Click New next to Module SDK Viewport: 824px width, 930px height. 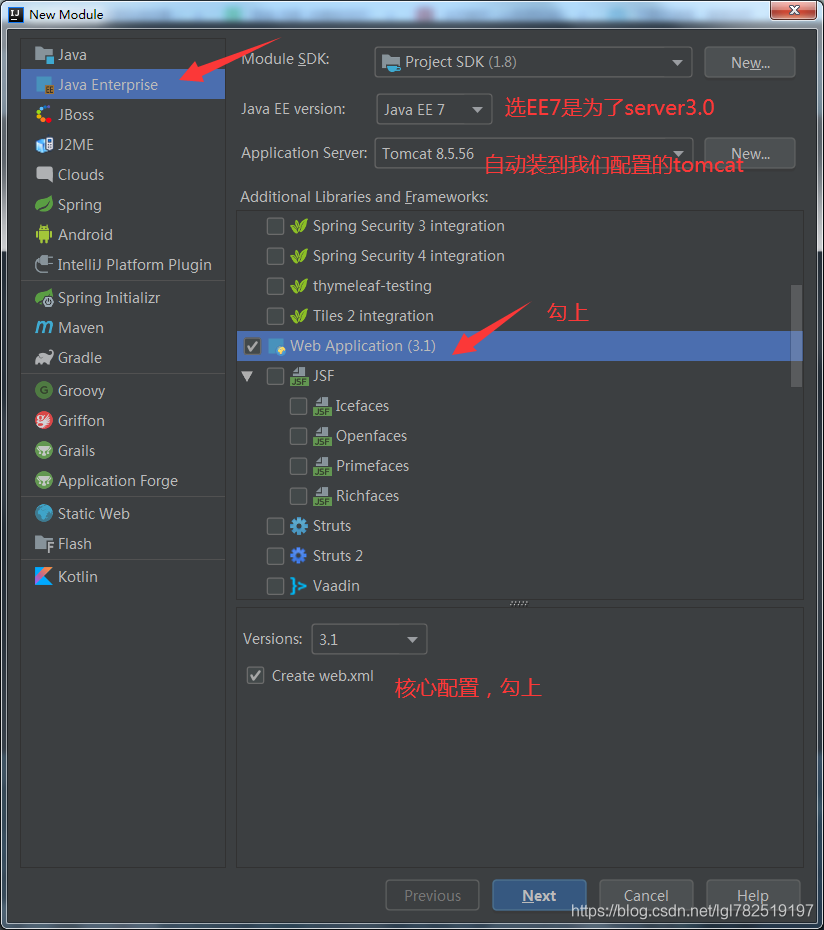tap(750, 62)
